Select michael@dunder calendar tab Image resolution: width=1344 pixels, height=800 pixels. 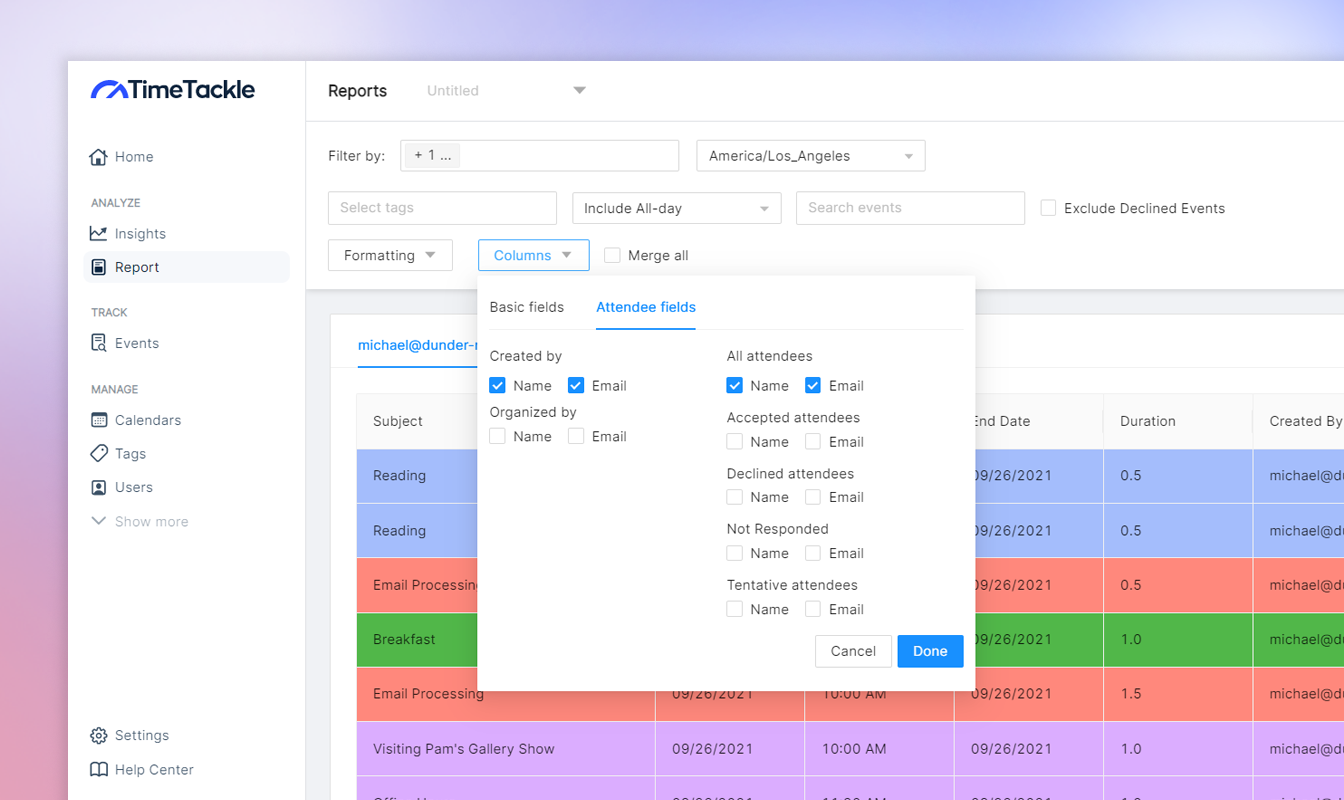[418, 345]
